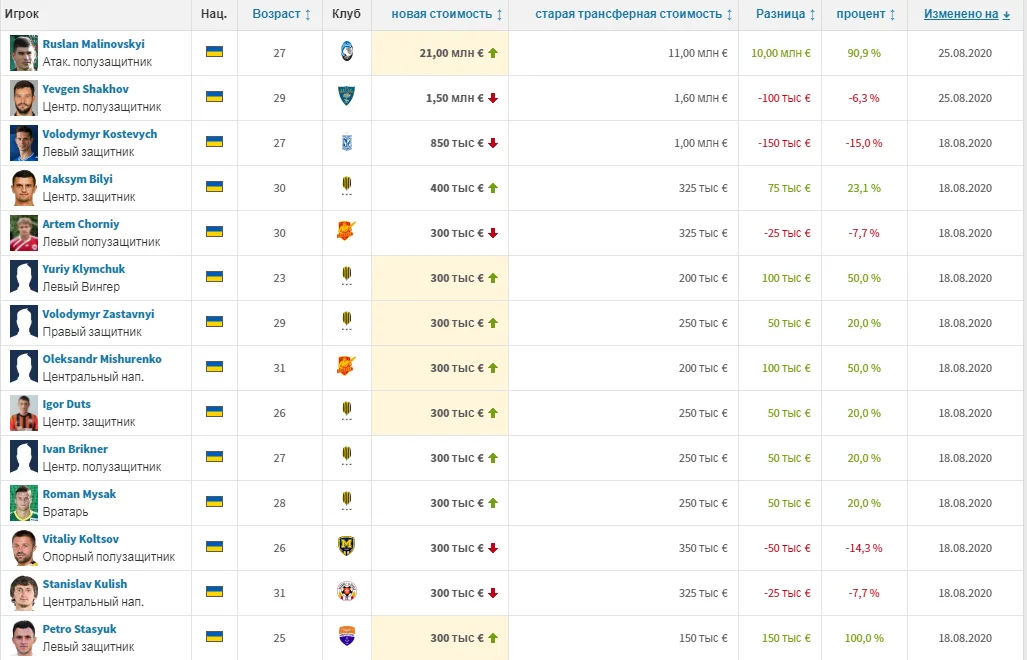Click the club crest in Petro Stasyuk's row

(x=346, y=637)
